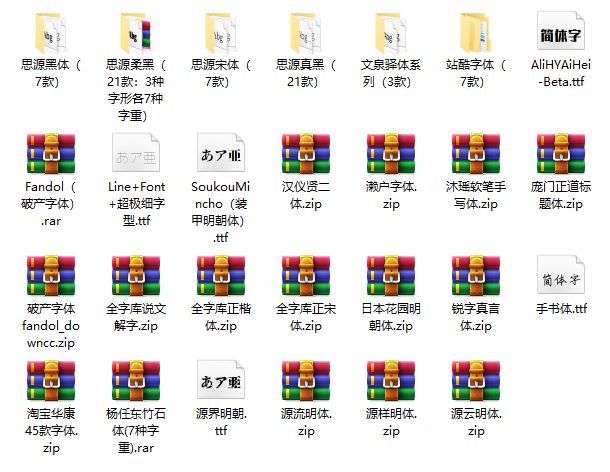Click the file name 淘宝华康45款字体.zip

coord(51,431)
